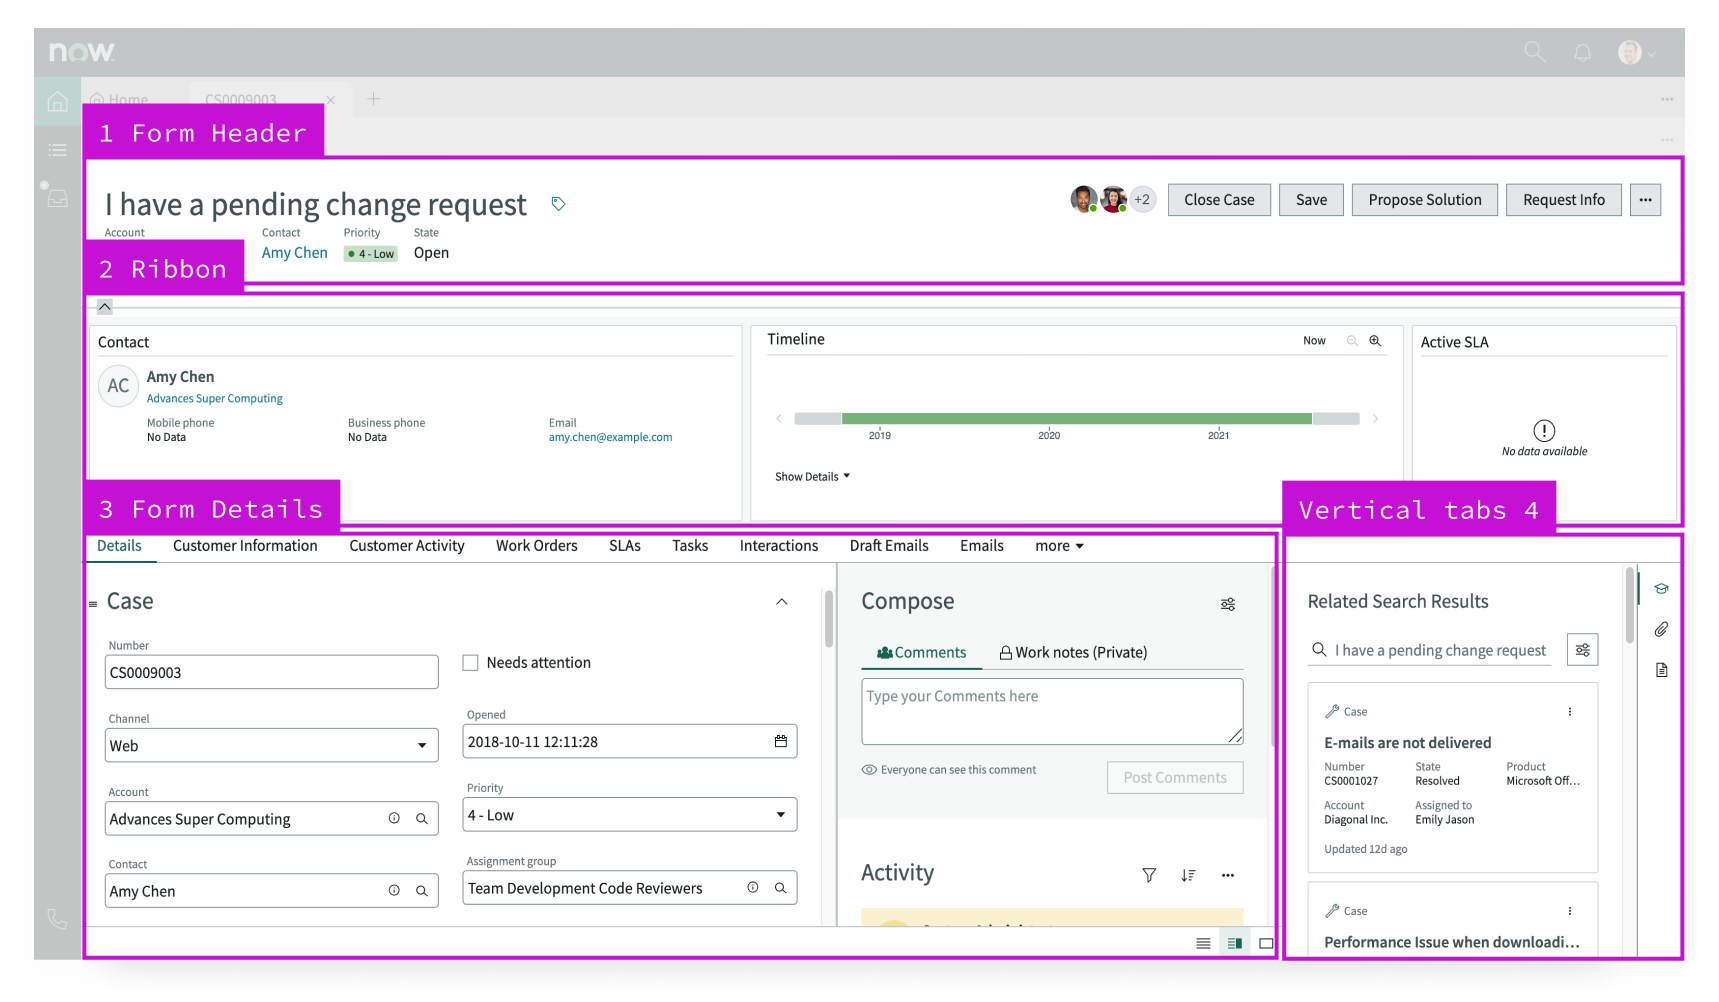Open the Work Orders tab
This screenshot has width=1719, height=1002.
tap(536, 546)
